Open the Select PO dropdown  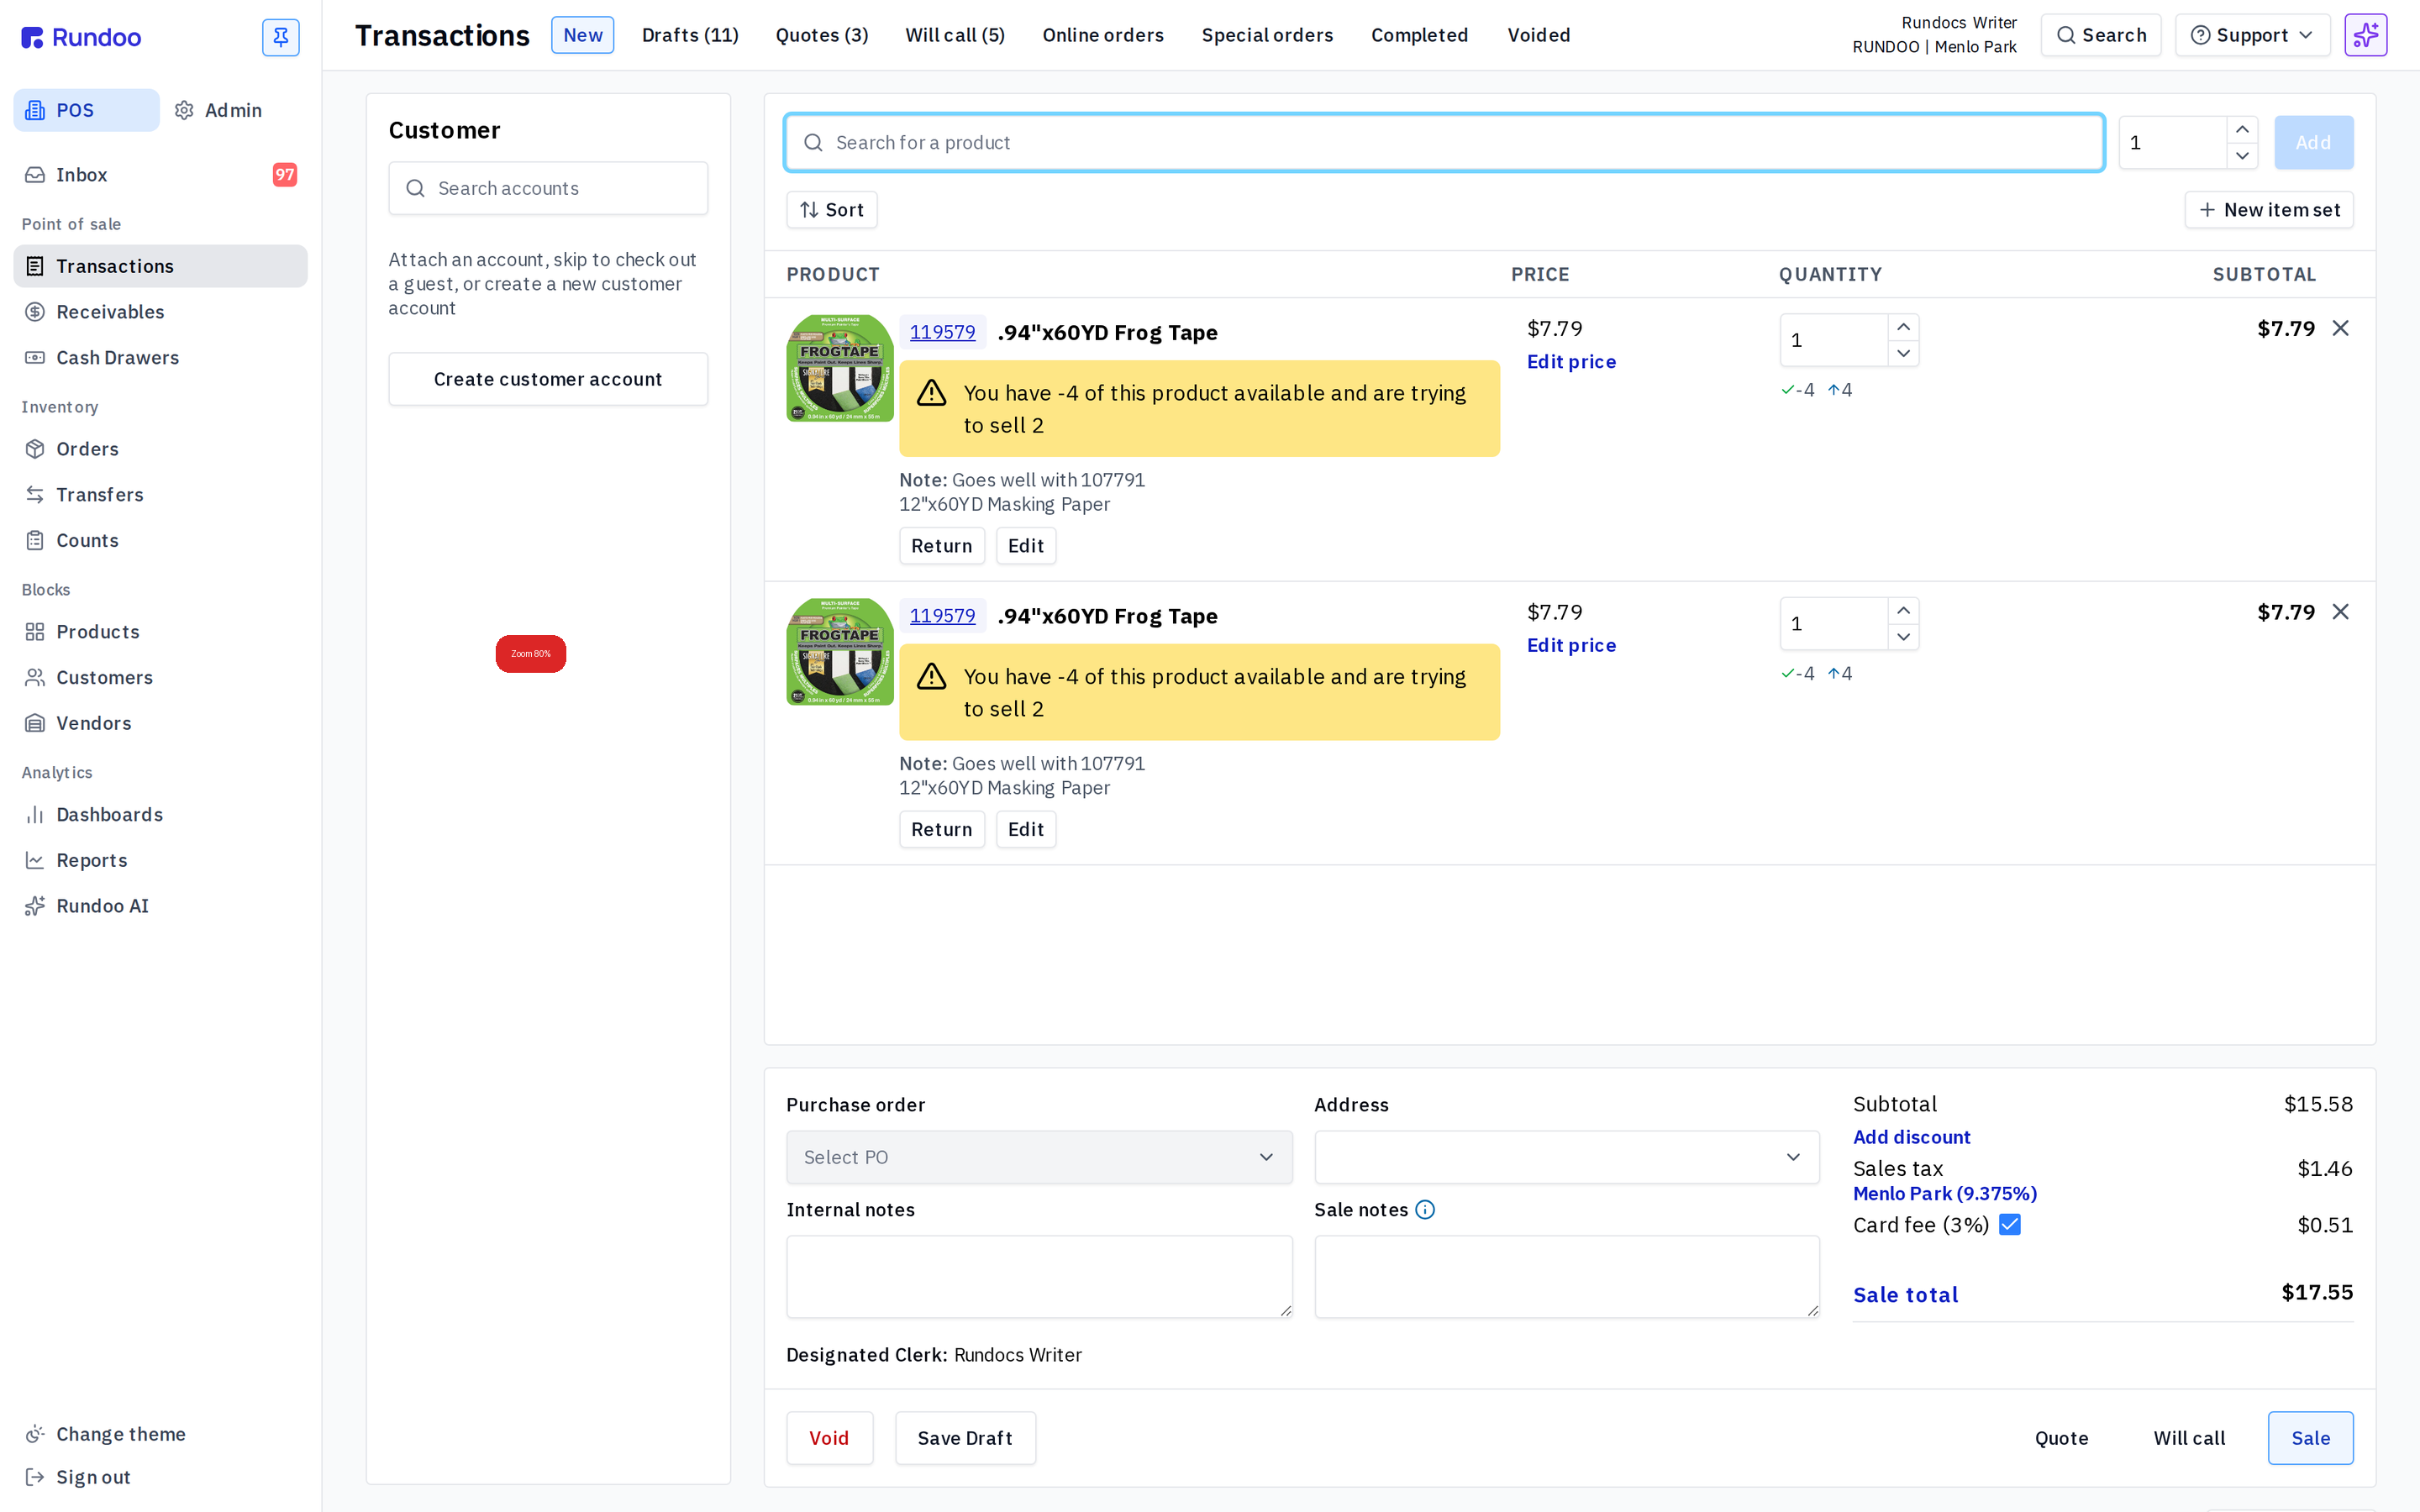[x=1039, y=1157]
